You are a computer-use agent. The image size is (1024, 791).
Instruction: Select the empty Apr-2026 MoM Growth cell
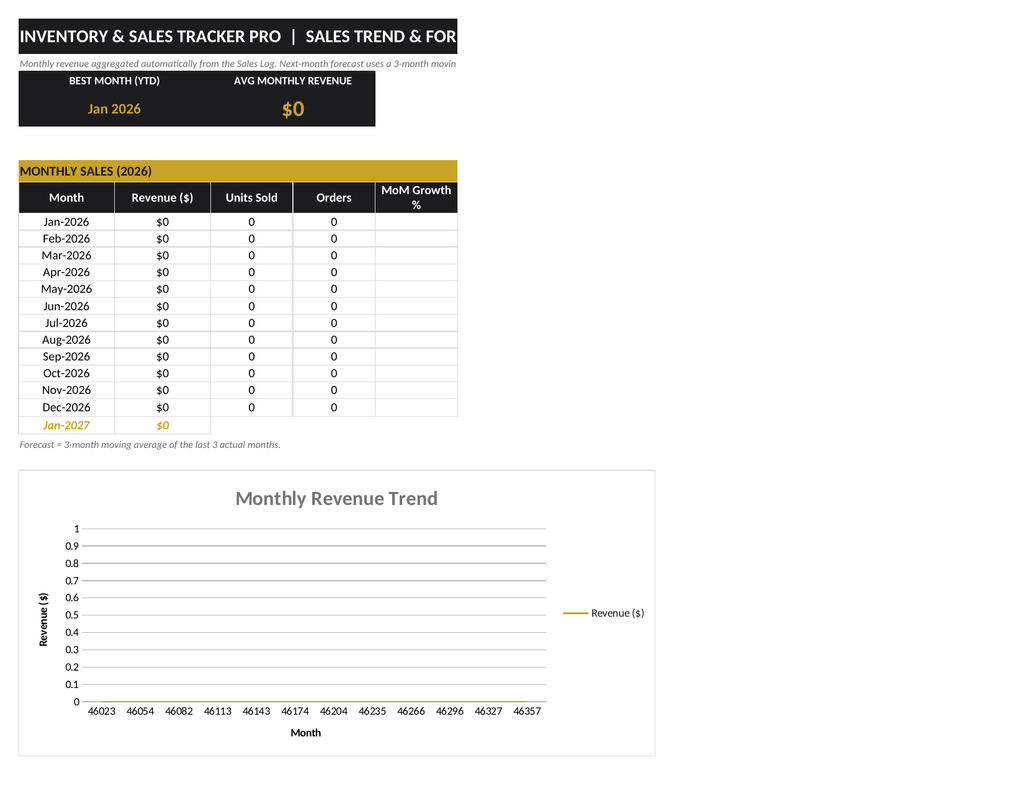pos(416,272)
